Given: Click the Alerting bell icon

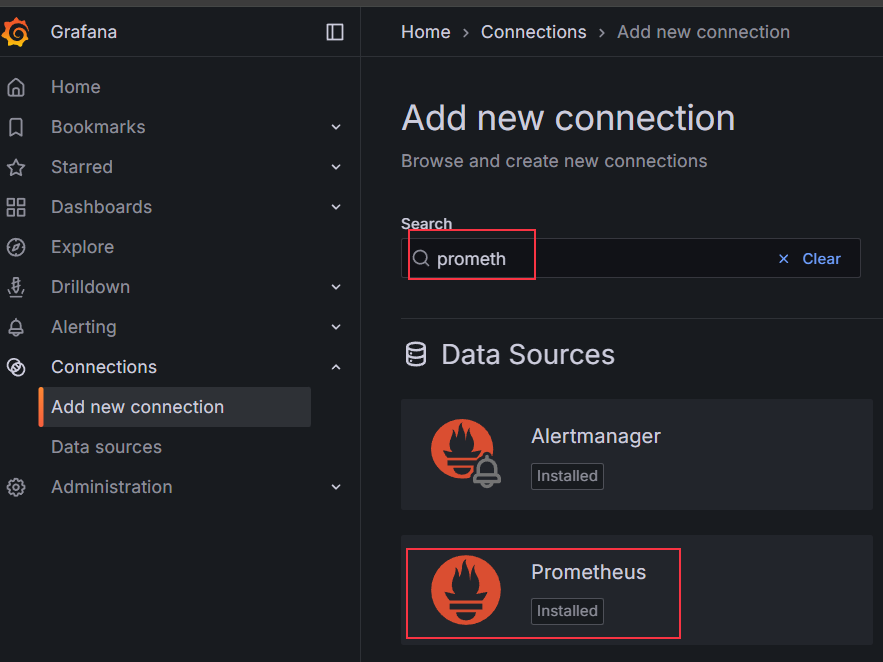Looking at the screenshot, I should (x=16, y=327).
